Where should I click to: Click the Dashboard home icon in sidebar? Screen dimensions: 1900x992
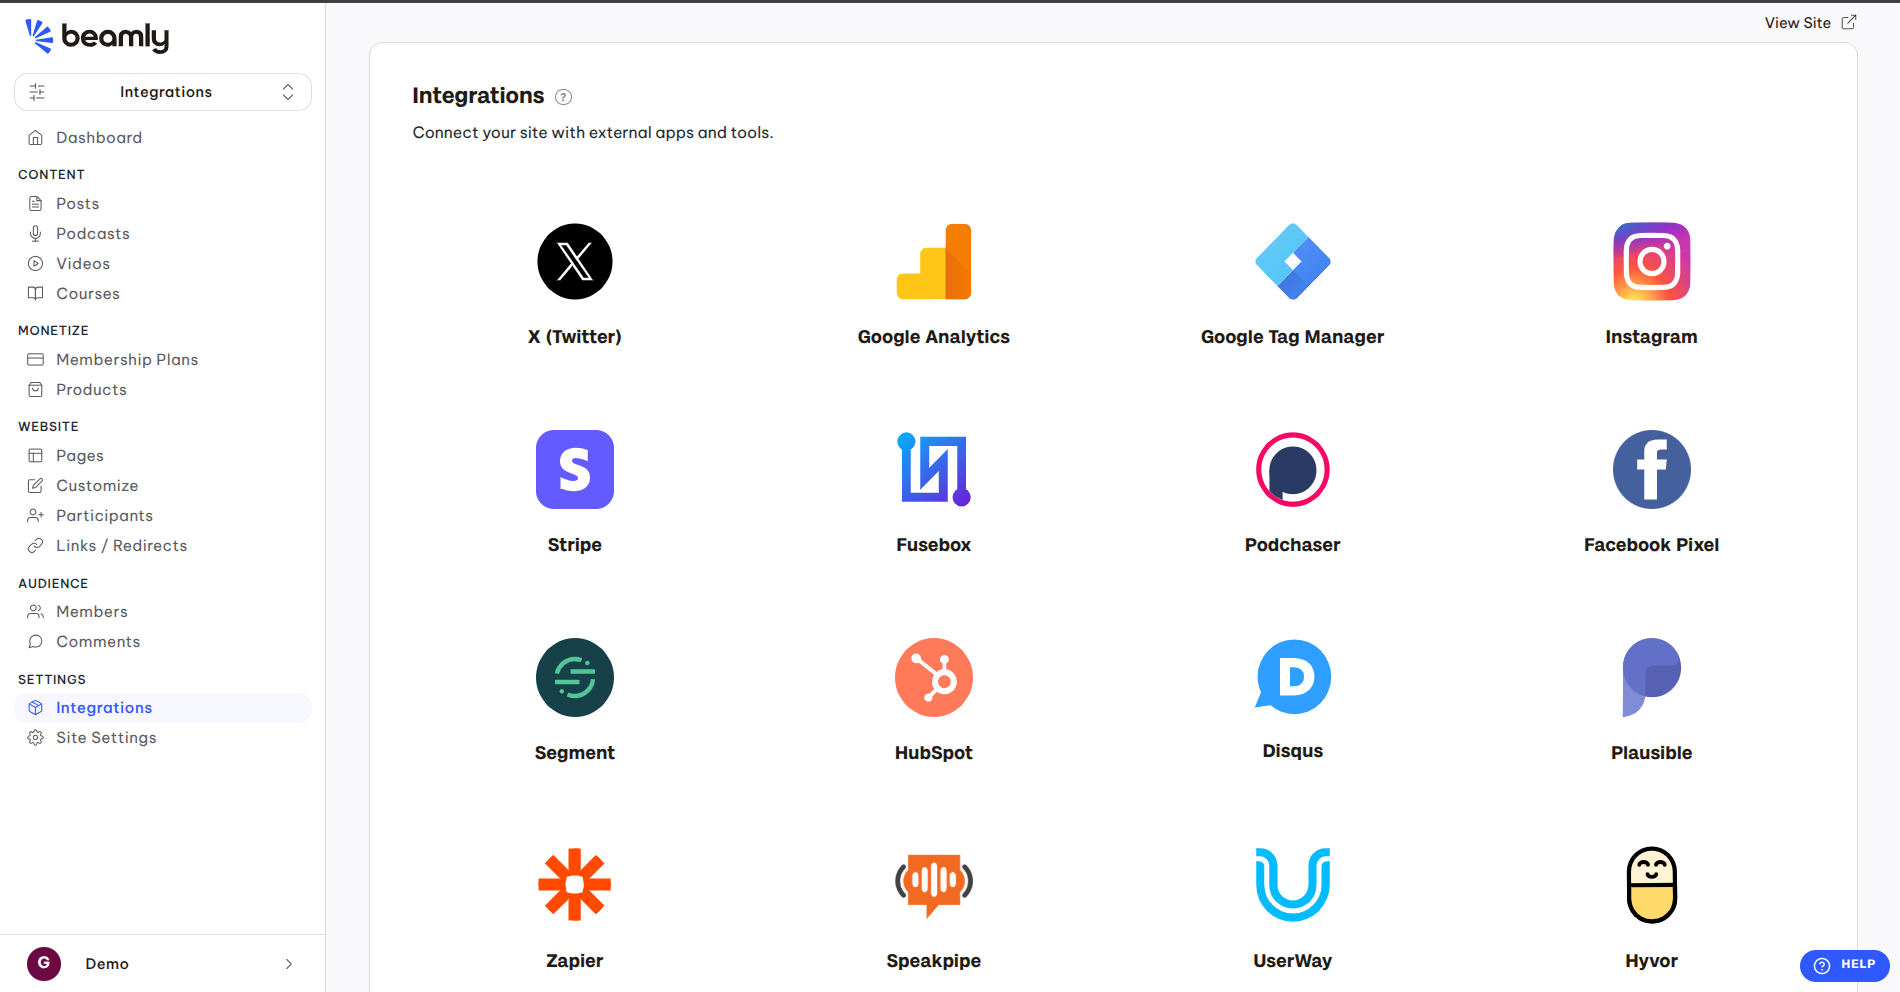tap(36, 137)
